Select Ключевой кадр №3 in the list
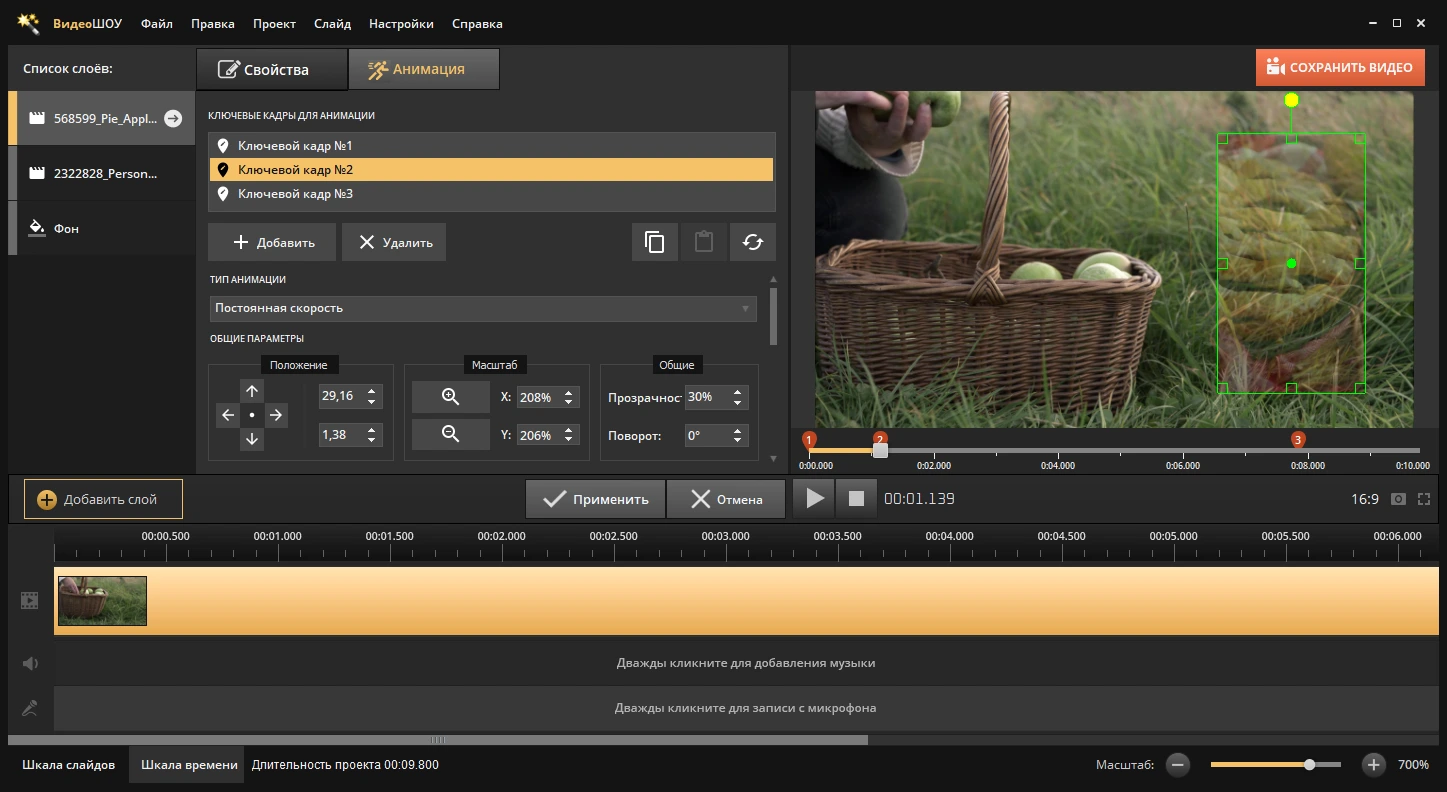 click(x=491, y=194)
